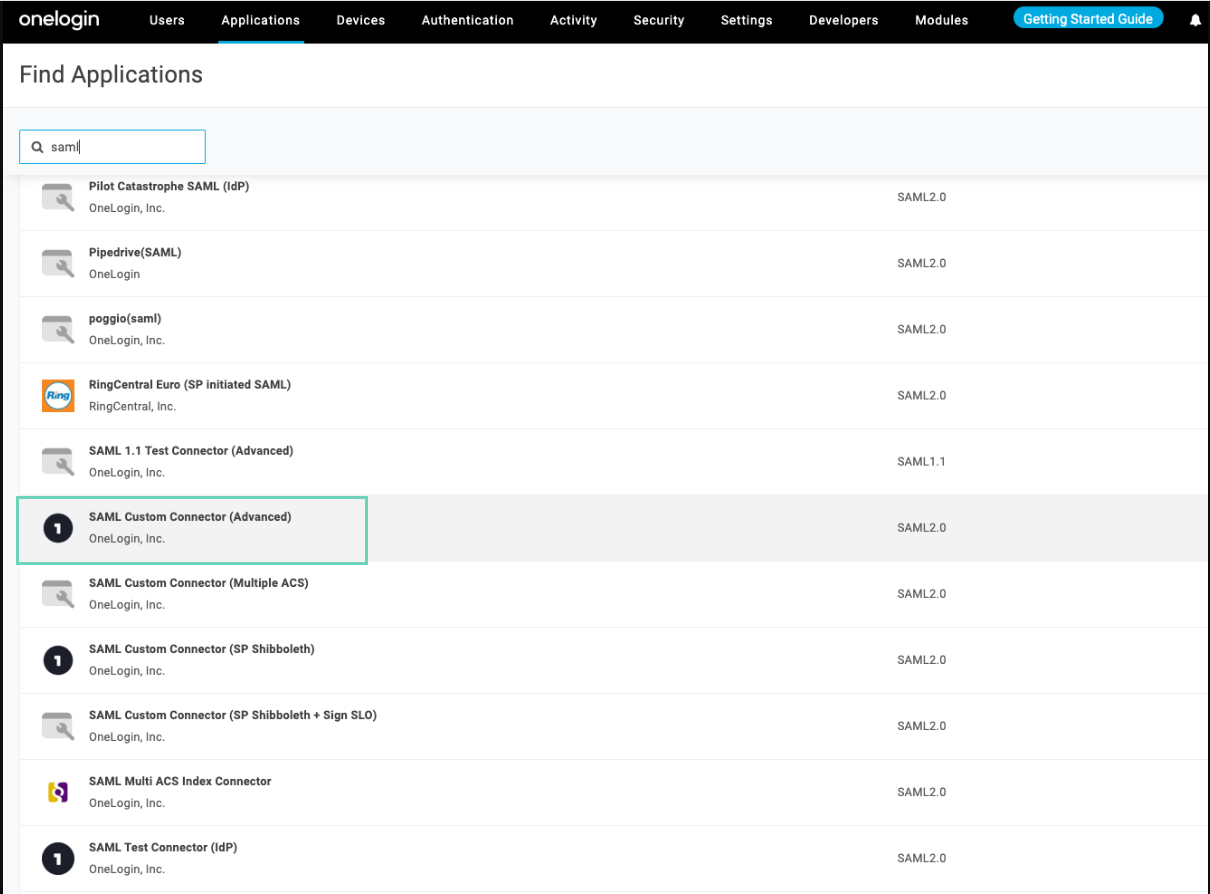
Task: Open the notifications bell icon
Action: (x=1195, y=20)
